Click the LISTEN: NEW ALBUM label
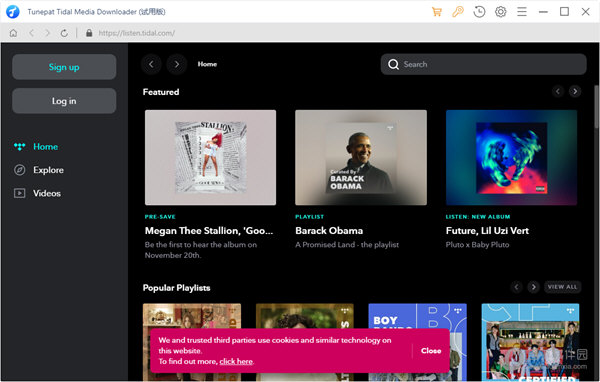 pos(478,217)
